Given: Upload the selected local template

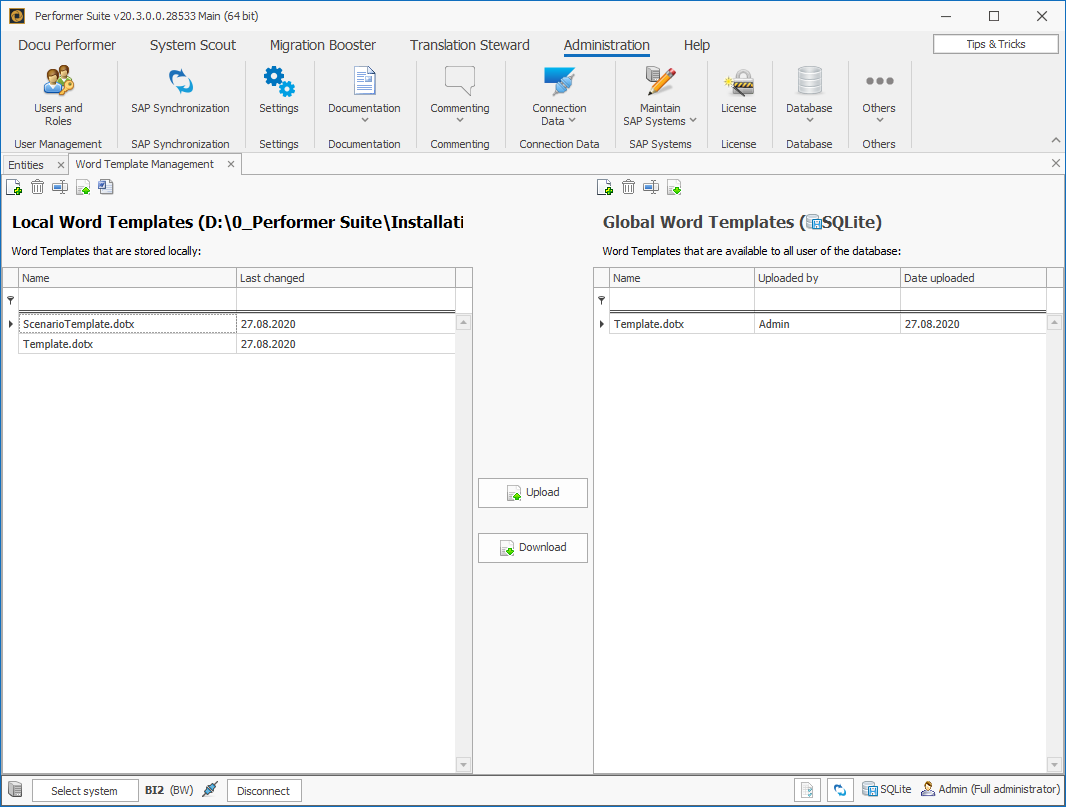Looking at the screenshot, I should 533,492.
